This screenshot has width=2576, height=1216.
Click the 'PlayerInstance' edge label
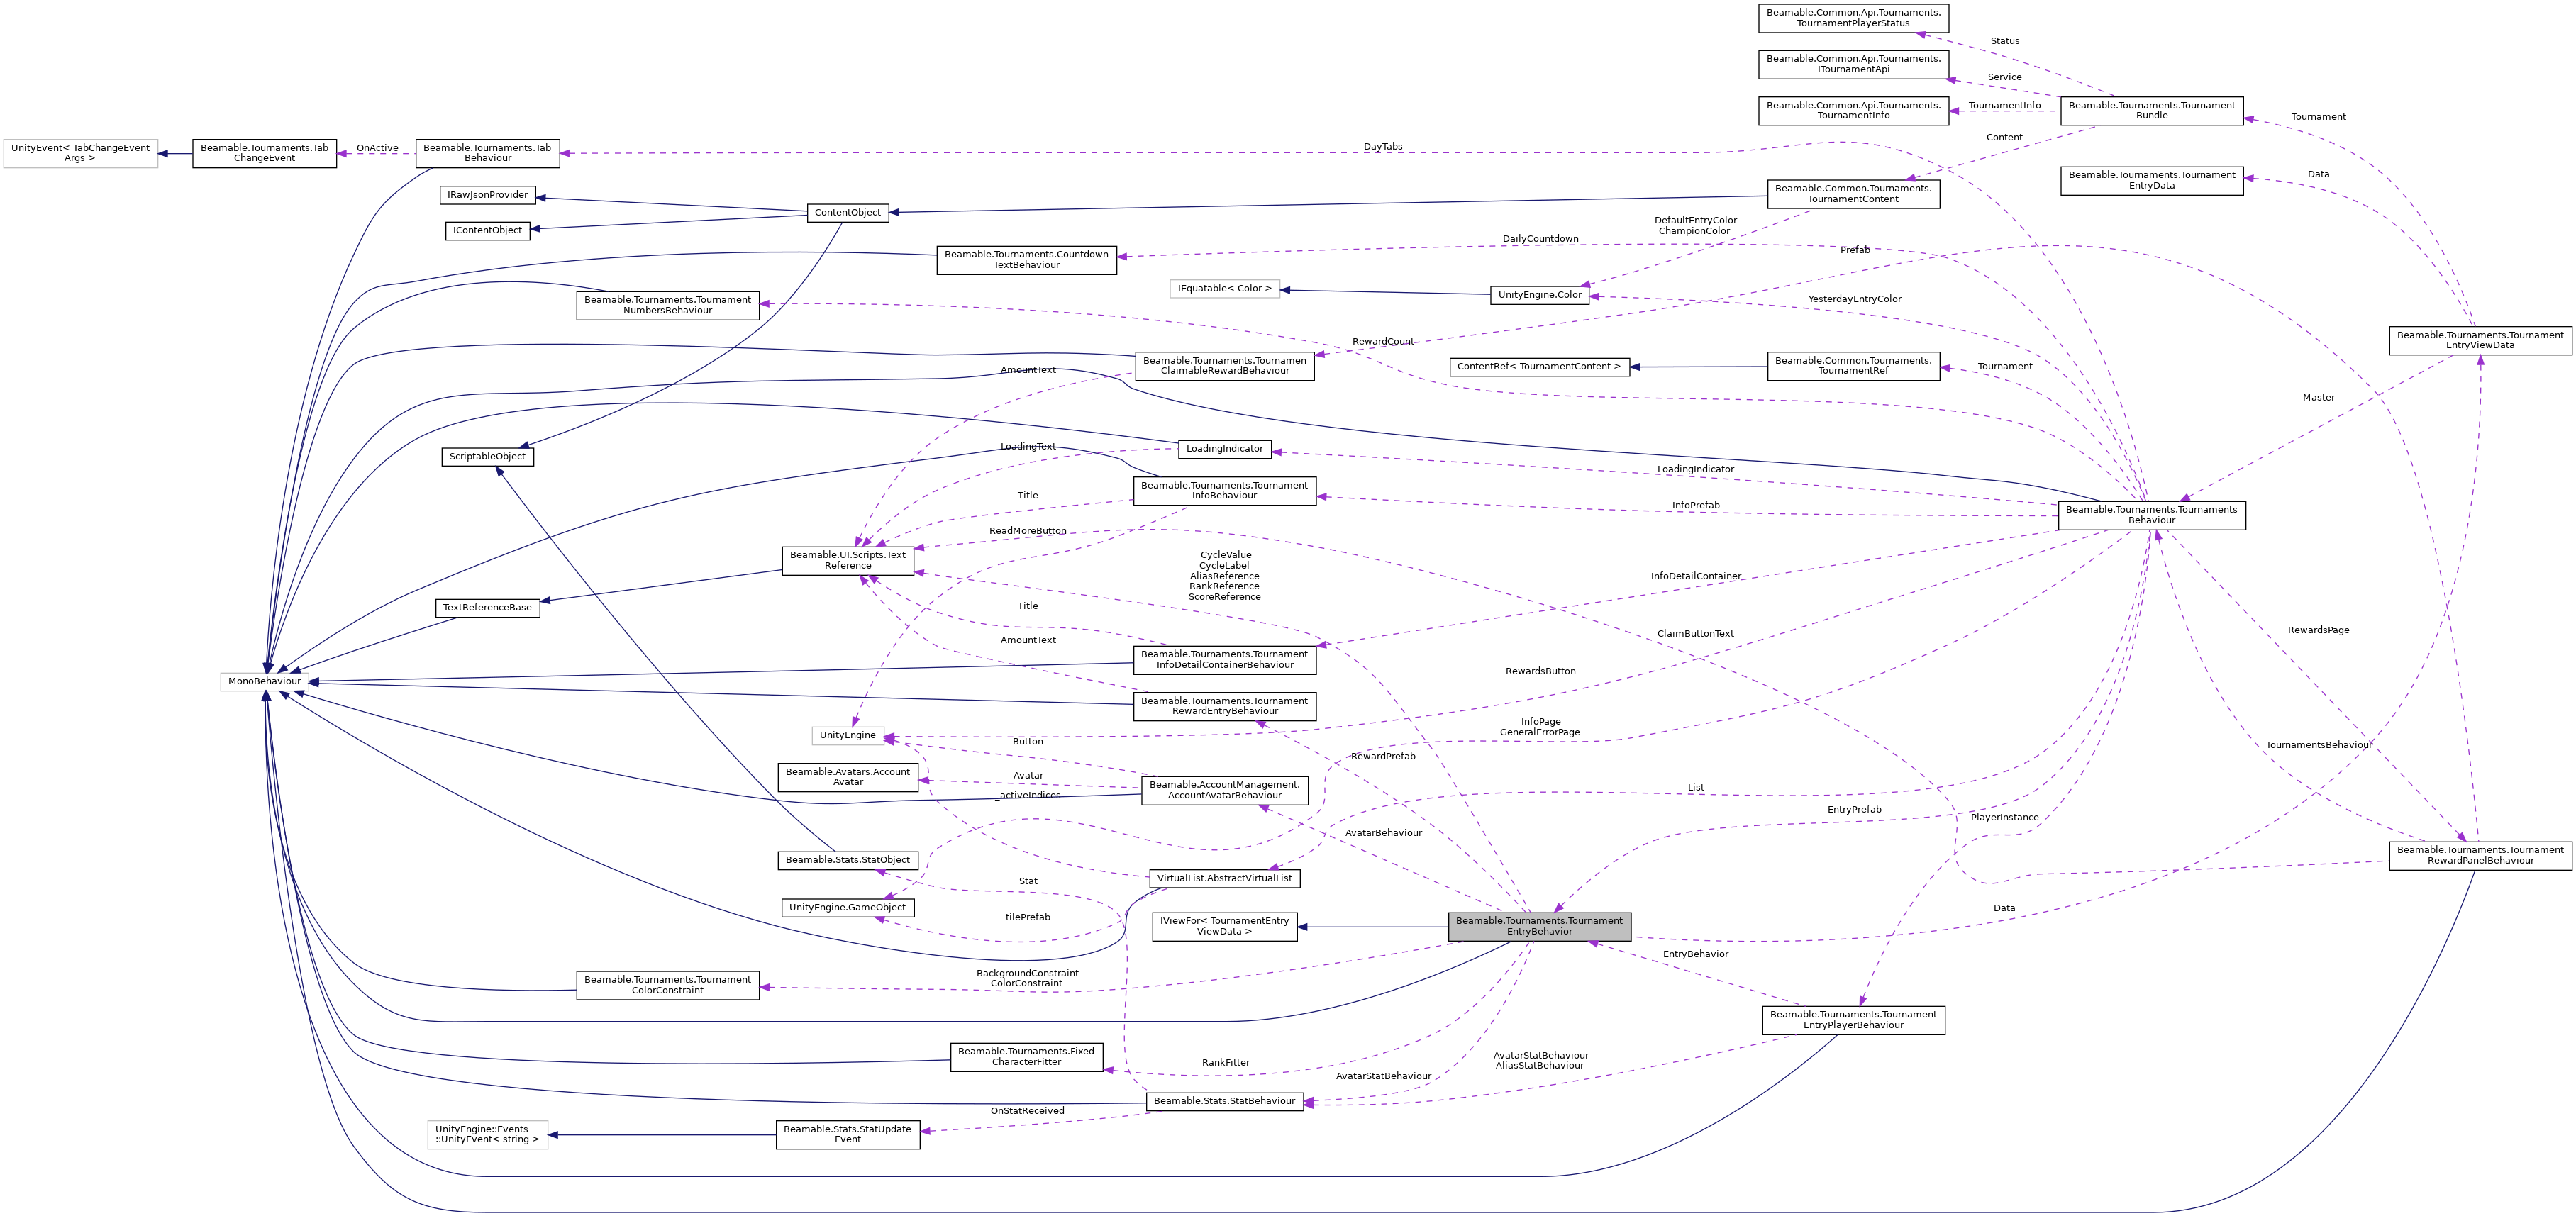tap(2004, 818)
